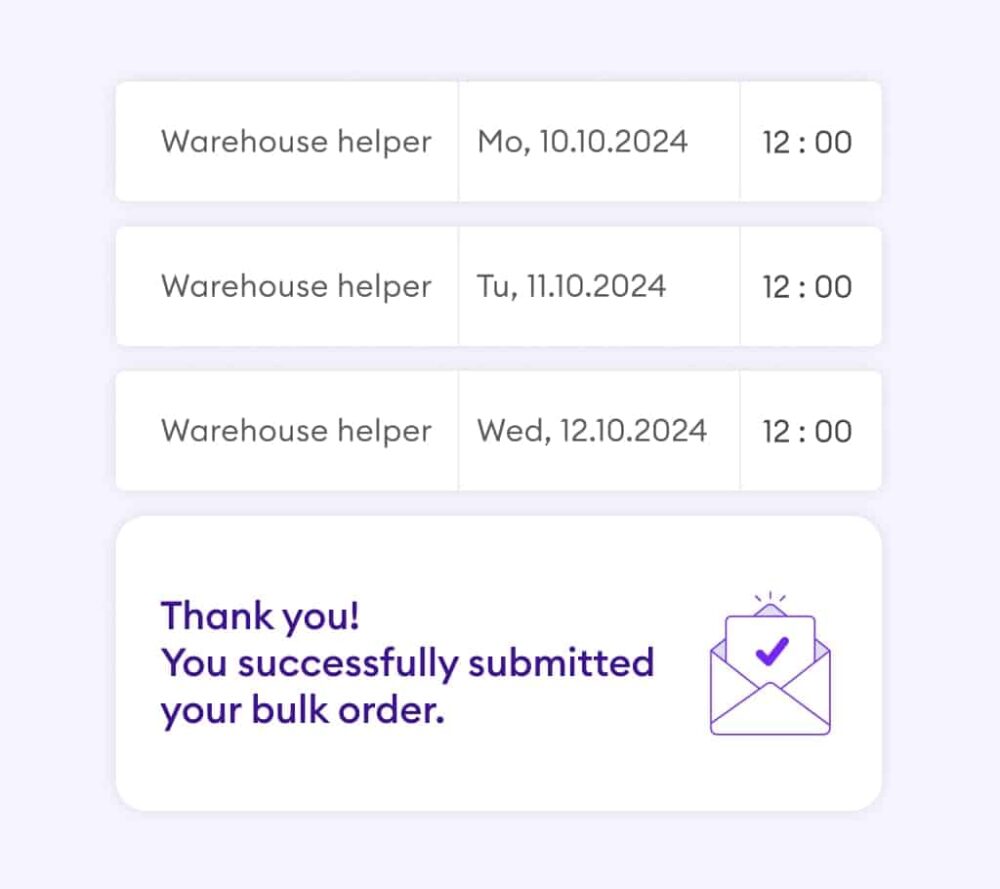The width and height of the screenshot is (1000, 889).
Task: Click the Thank you! heading
Action: [x=260, y=615]
